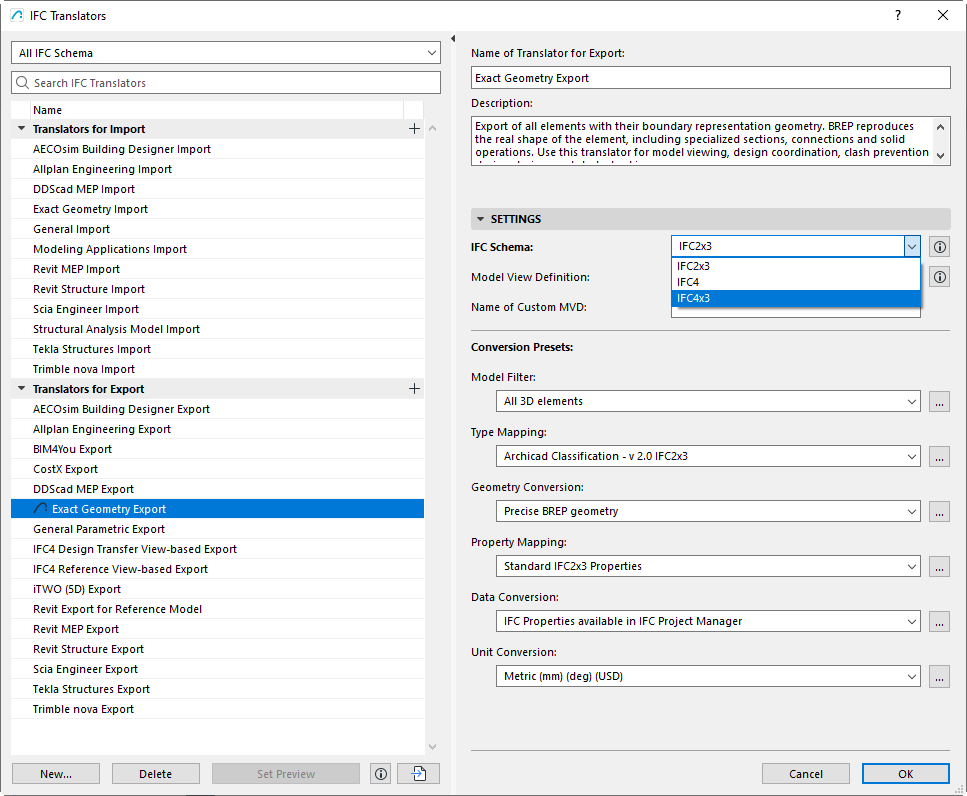
Task: Click the Name column header
Action: 217,110
